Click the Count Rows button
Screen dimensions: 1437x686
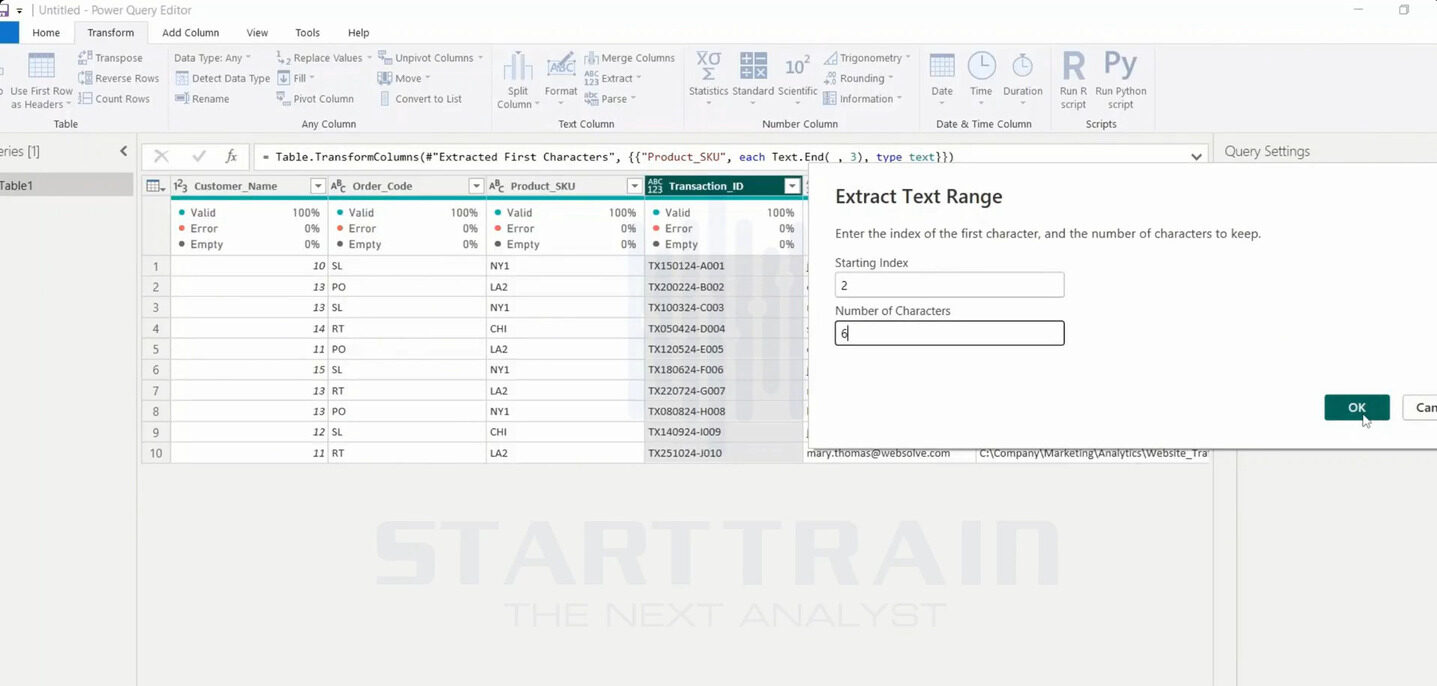click(114, 99)
